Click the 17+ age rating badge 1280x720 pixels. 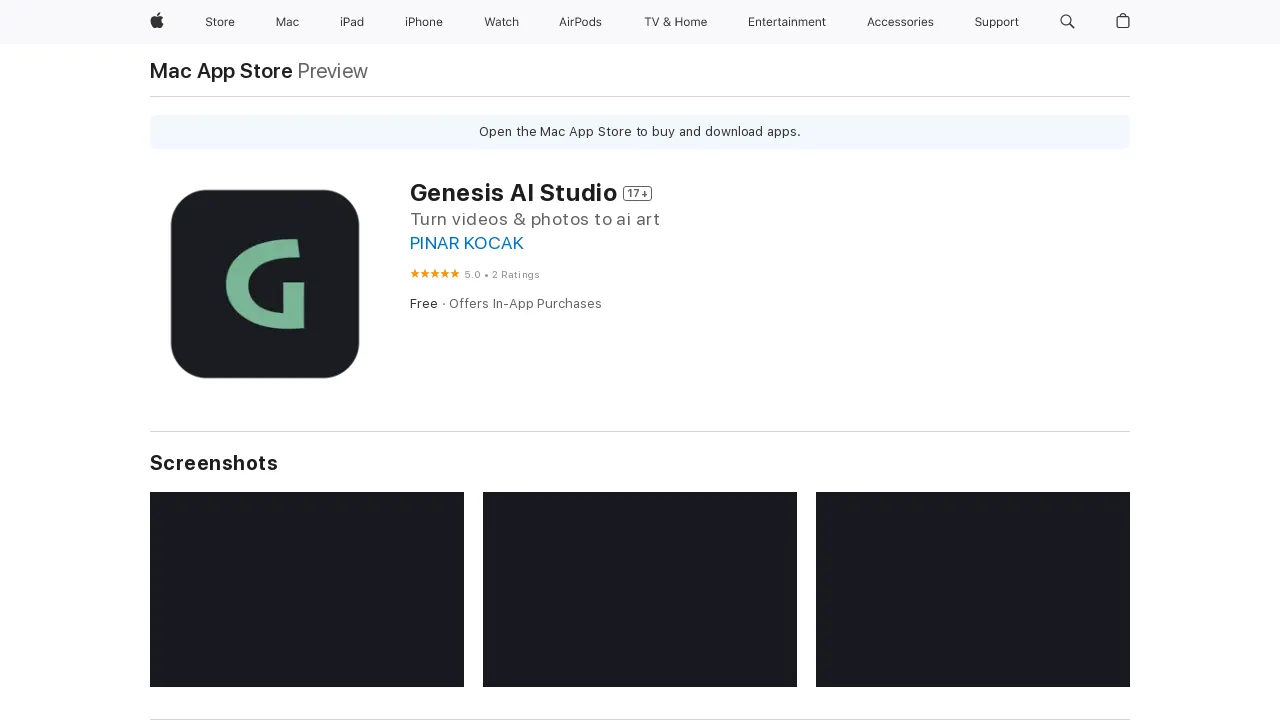pyautogui.click(x=637, y=193)
